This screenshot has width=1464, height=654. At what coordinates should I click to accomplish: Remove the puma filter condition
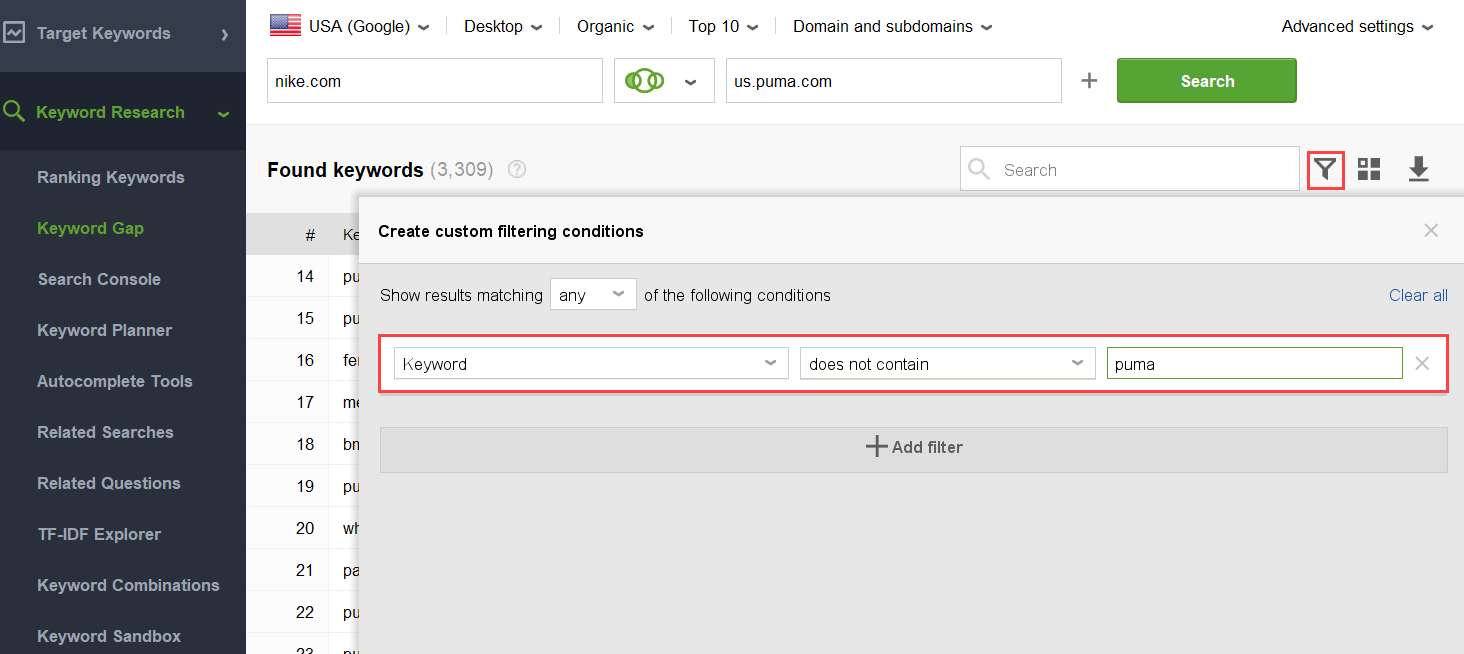click(x=1422, y=364)
